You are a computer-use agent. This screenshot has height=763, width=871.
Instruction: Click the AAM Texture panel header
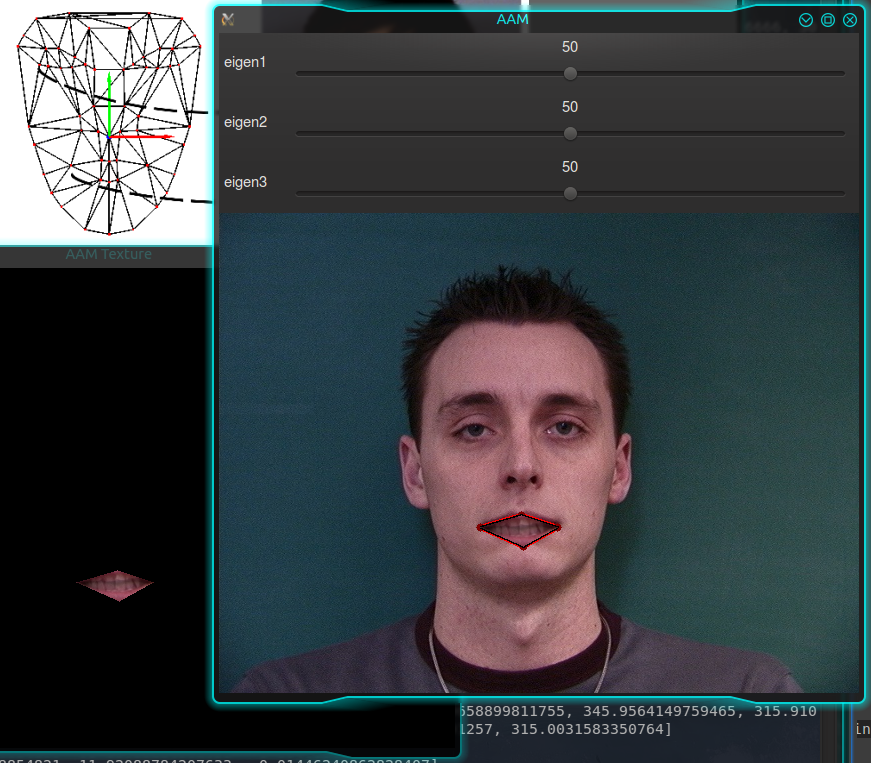click(x=109, y=254)
